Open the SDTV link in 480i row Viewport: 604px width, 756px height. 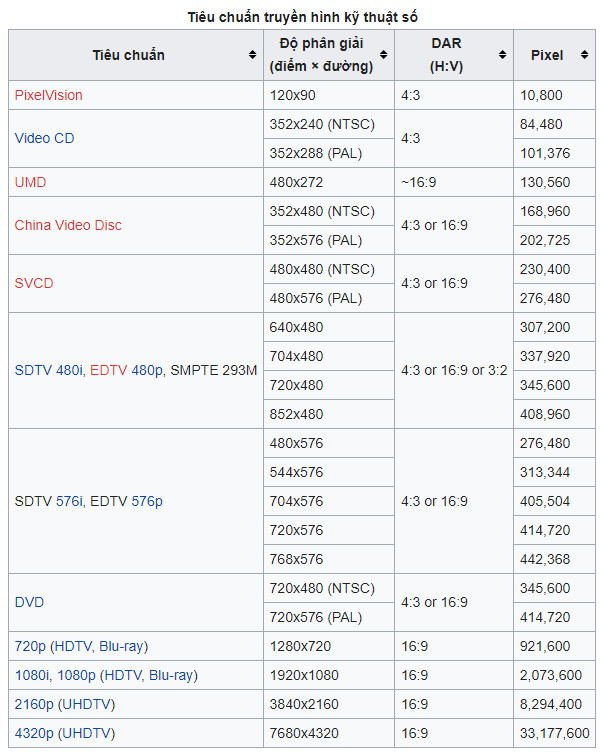pos(33,370)
